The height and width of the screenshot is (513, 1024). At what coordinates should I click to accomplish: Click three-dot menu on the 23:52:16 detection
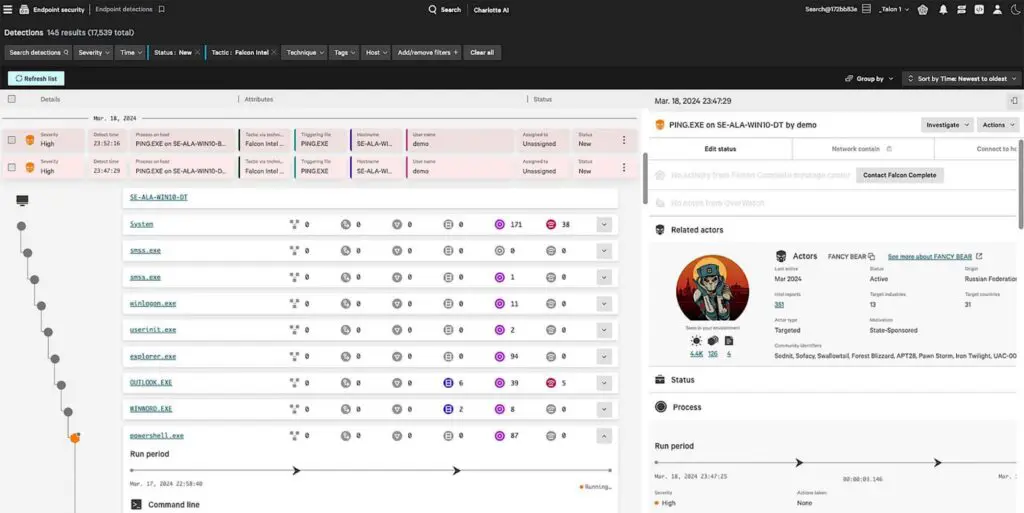click(624, 140)
